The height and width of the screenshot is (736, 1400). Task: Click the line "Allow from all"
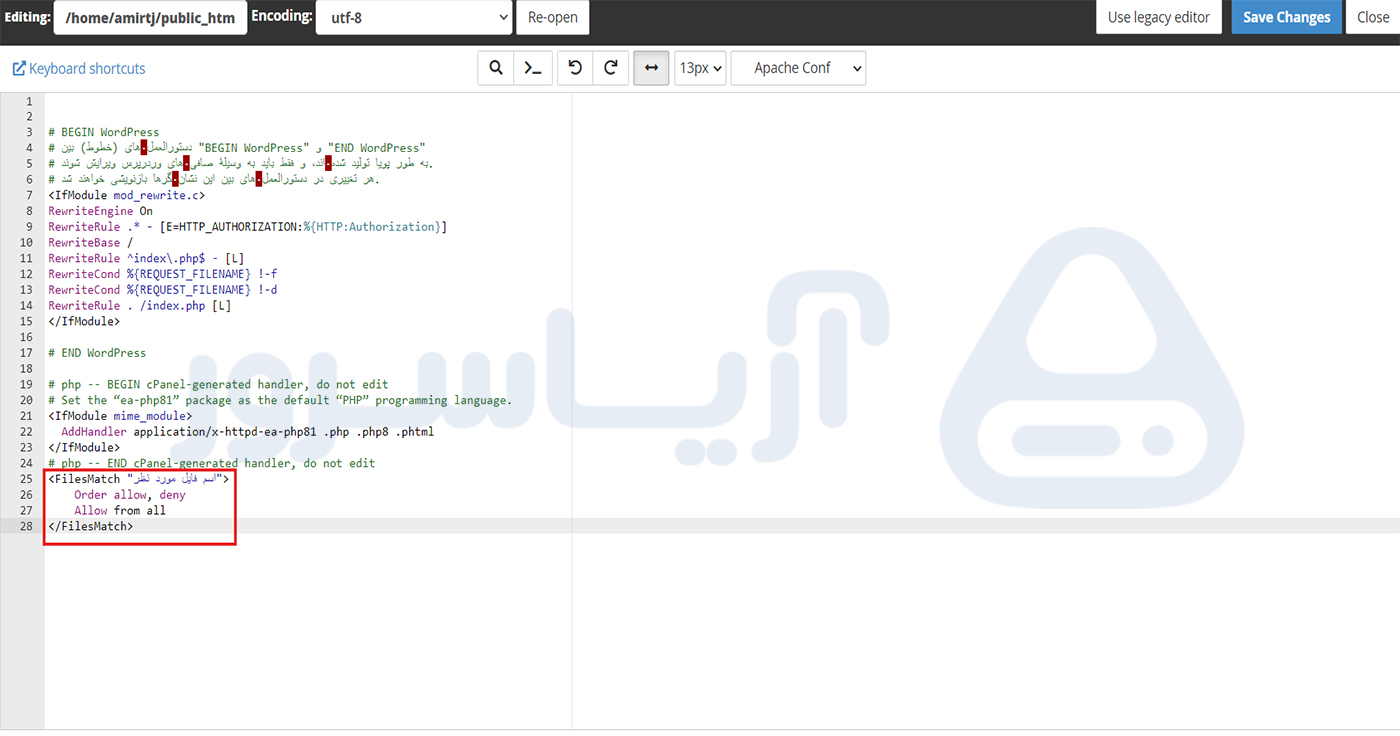(120, 510)
